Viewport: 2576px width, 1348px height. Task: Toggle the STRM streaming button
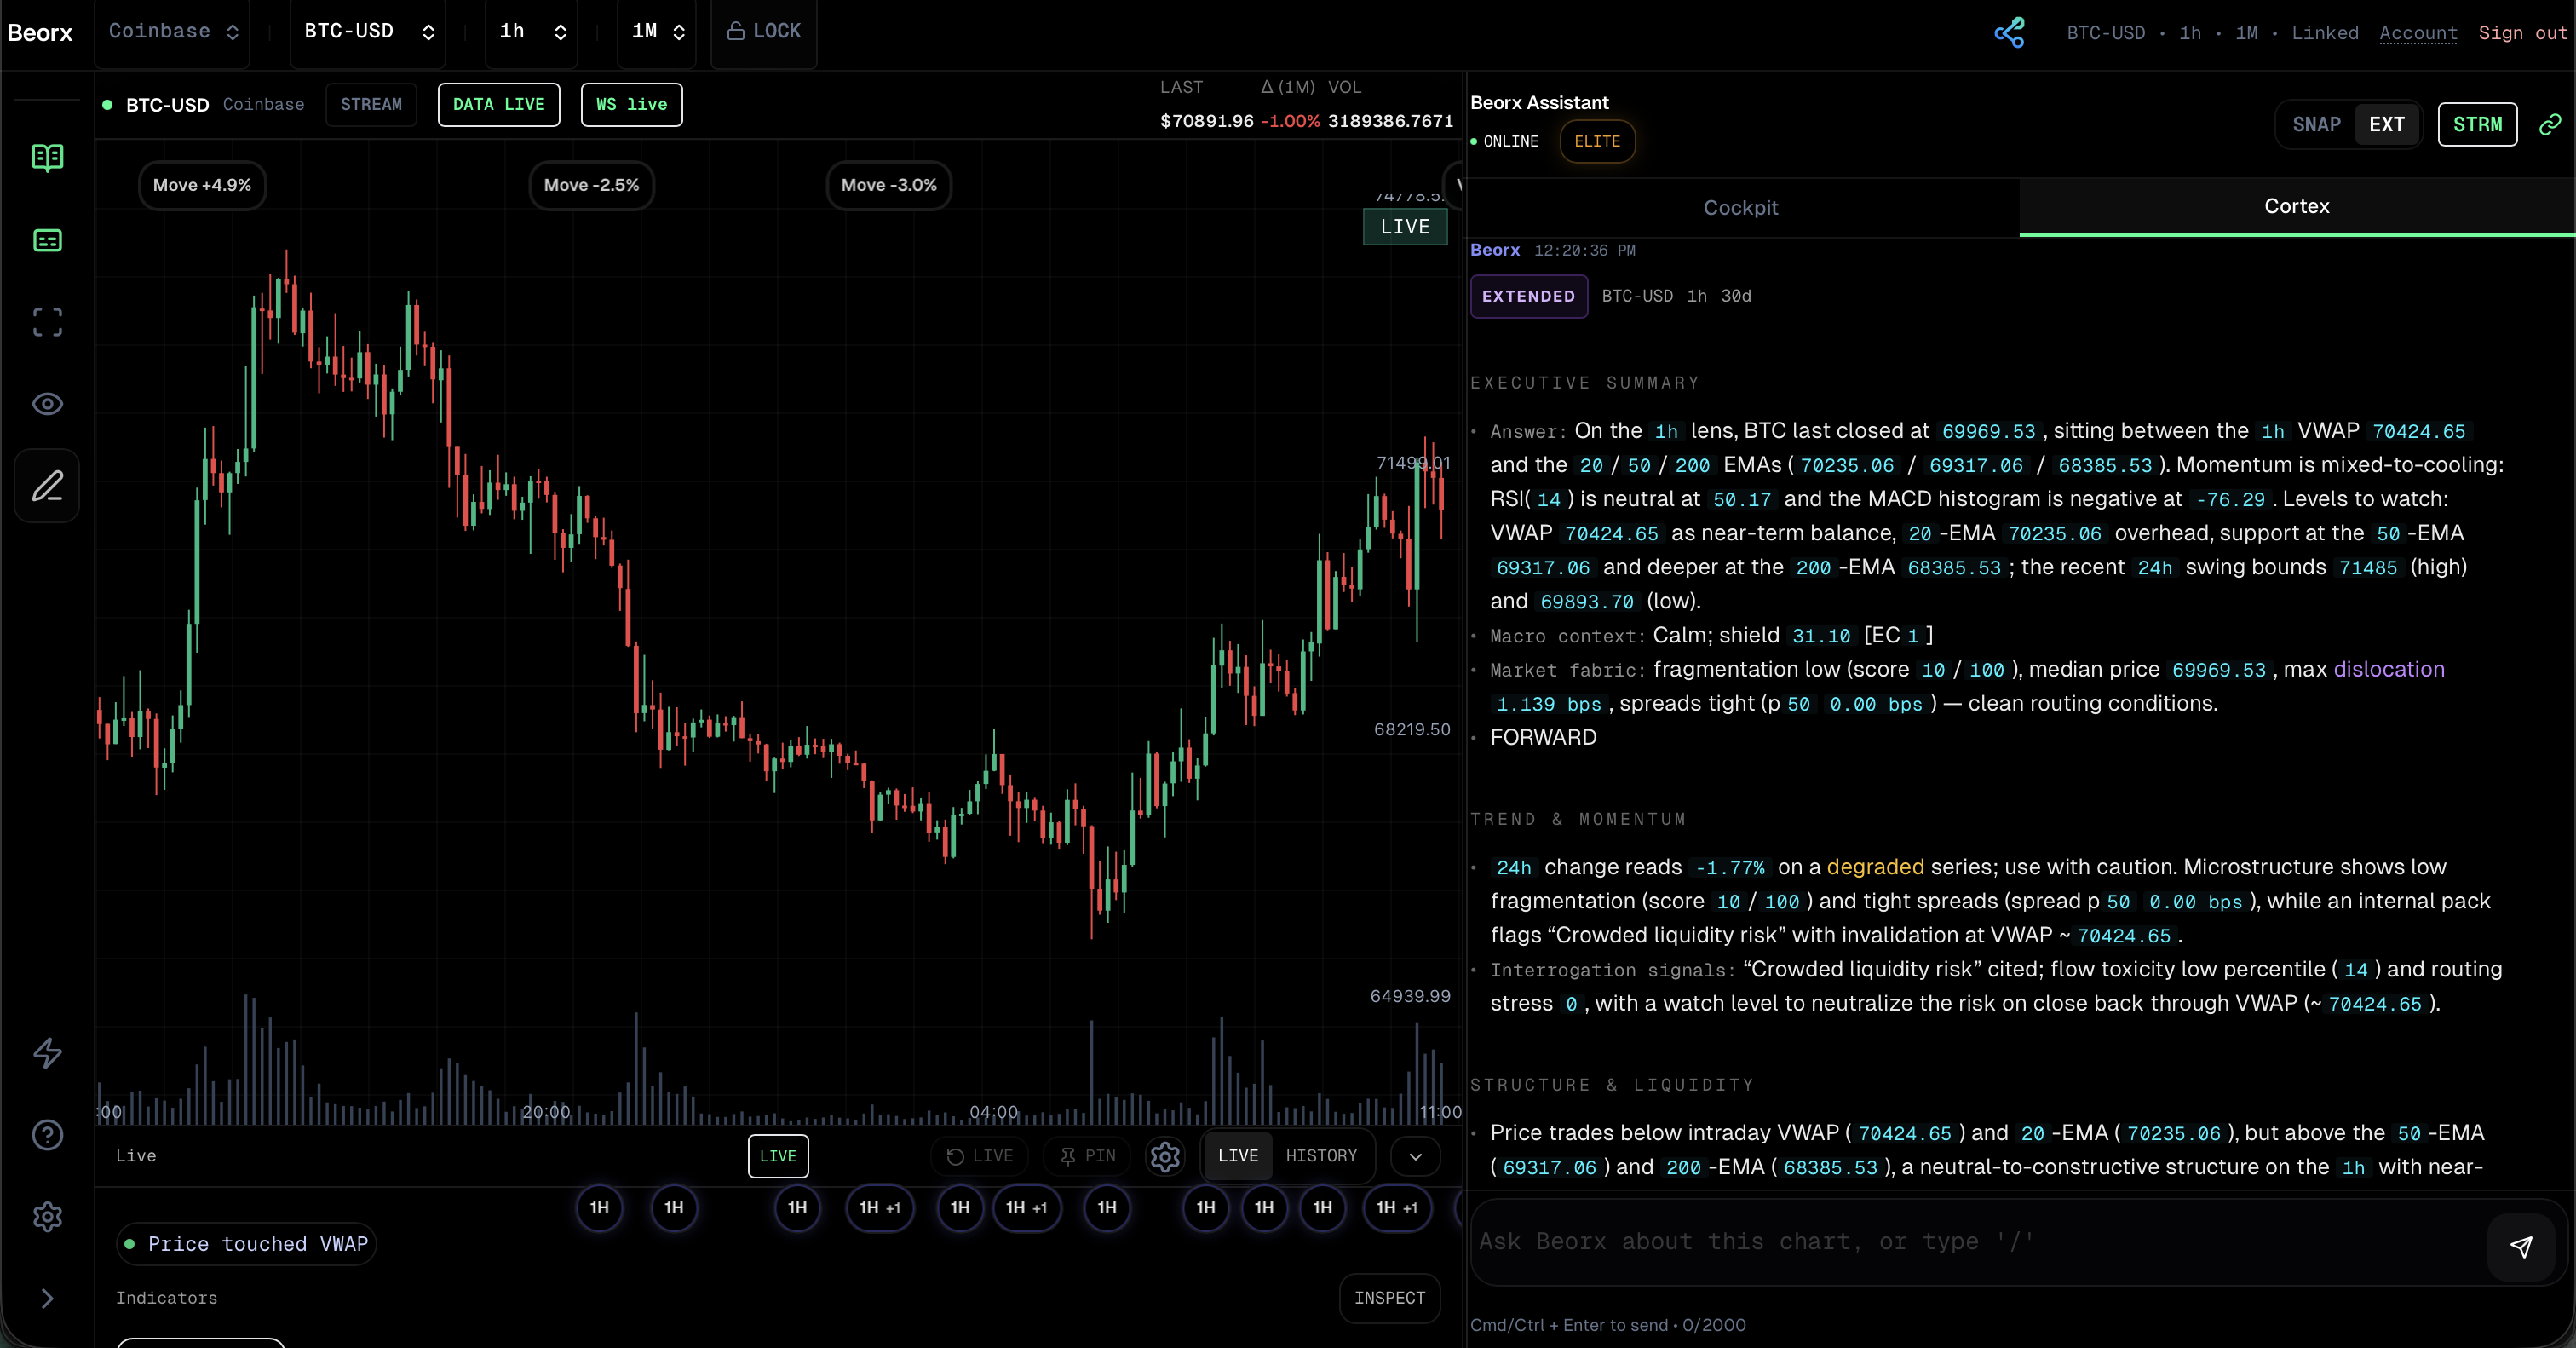pyautogui.click(x=2476, y=125)
